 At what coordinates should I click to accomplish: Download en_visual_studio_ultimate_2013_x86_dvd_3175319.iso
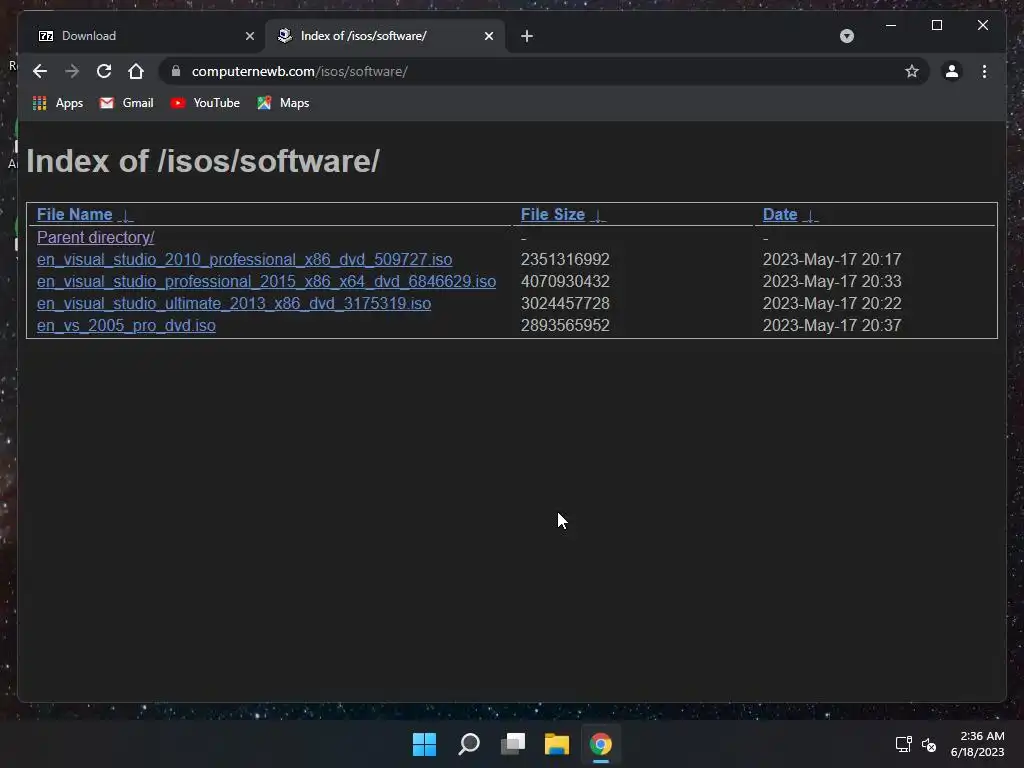click(234, 304)
